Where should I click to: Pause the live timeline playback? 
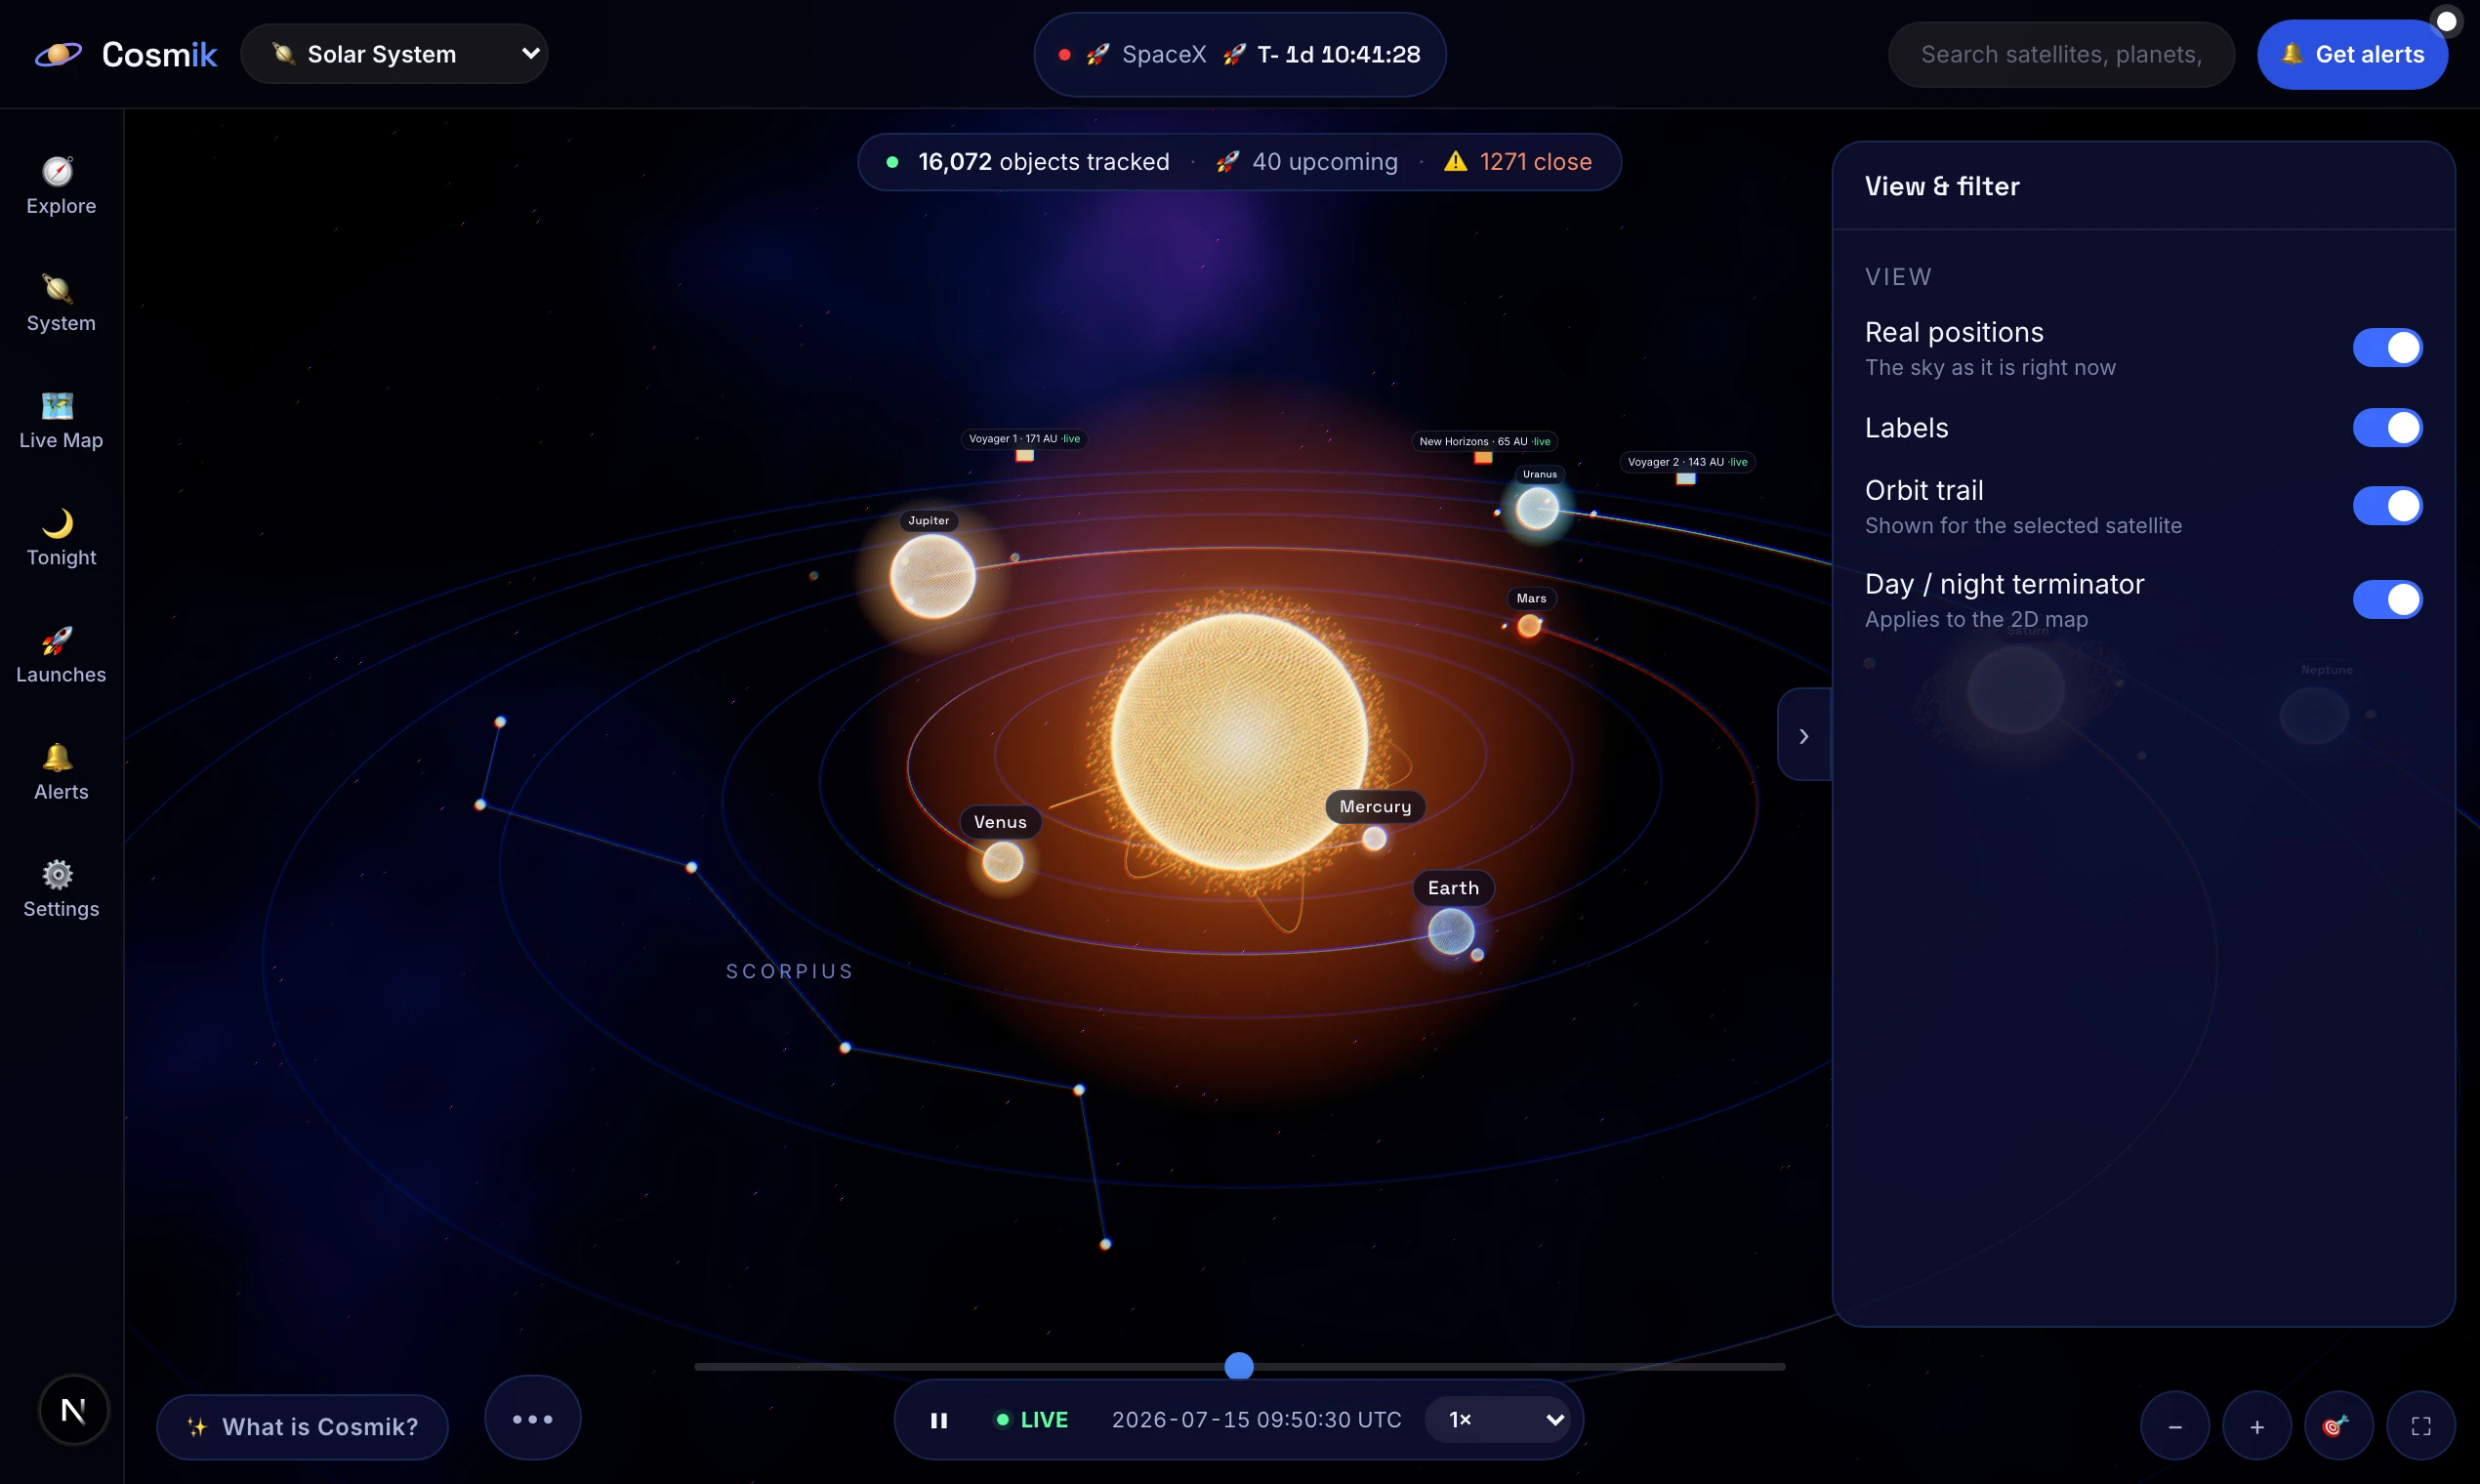pos(939,1420)
